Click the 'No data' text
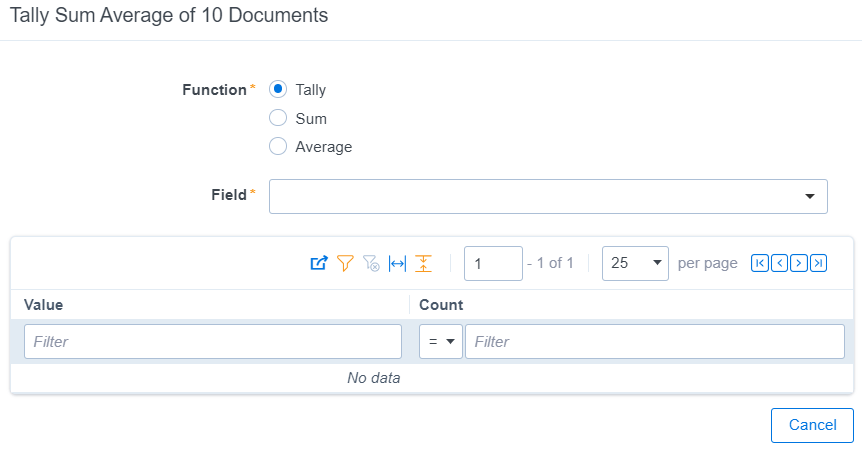The image size is (862, 449). 374,378
